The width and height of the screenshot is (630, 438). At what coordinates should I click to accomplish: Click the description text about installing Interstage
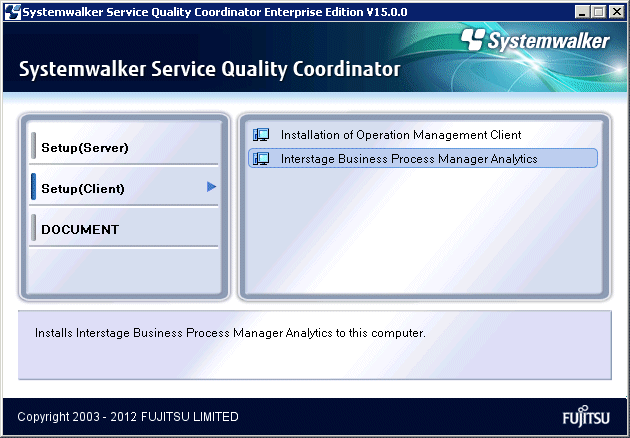[x=230, y=333]
